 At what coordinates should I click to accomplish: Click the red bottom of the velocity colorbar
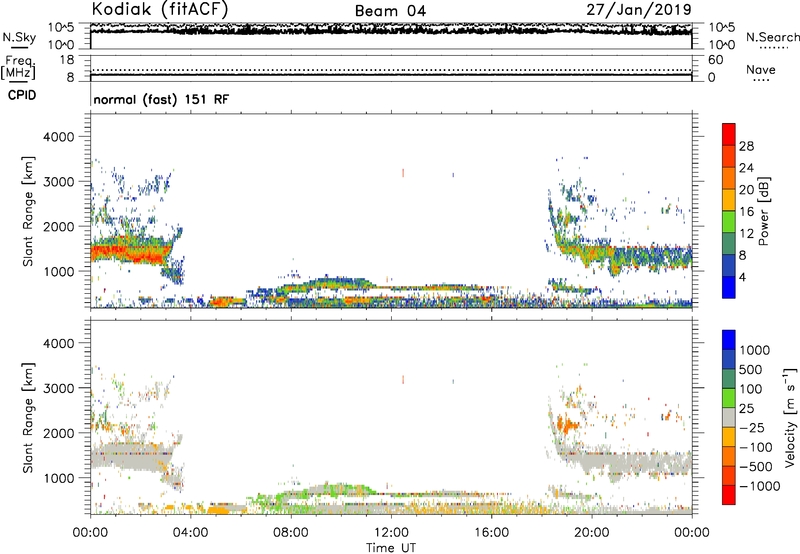[x=729, y=495]
